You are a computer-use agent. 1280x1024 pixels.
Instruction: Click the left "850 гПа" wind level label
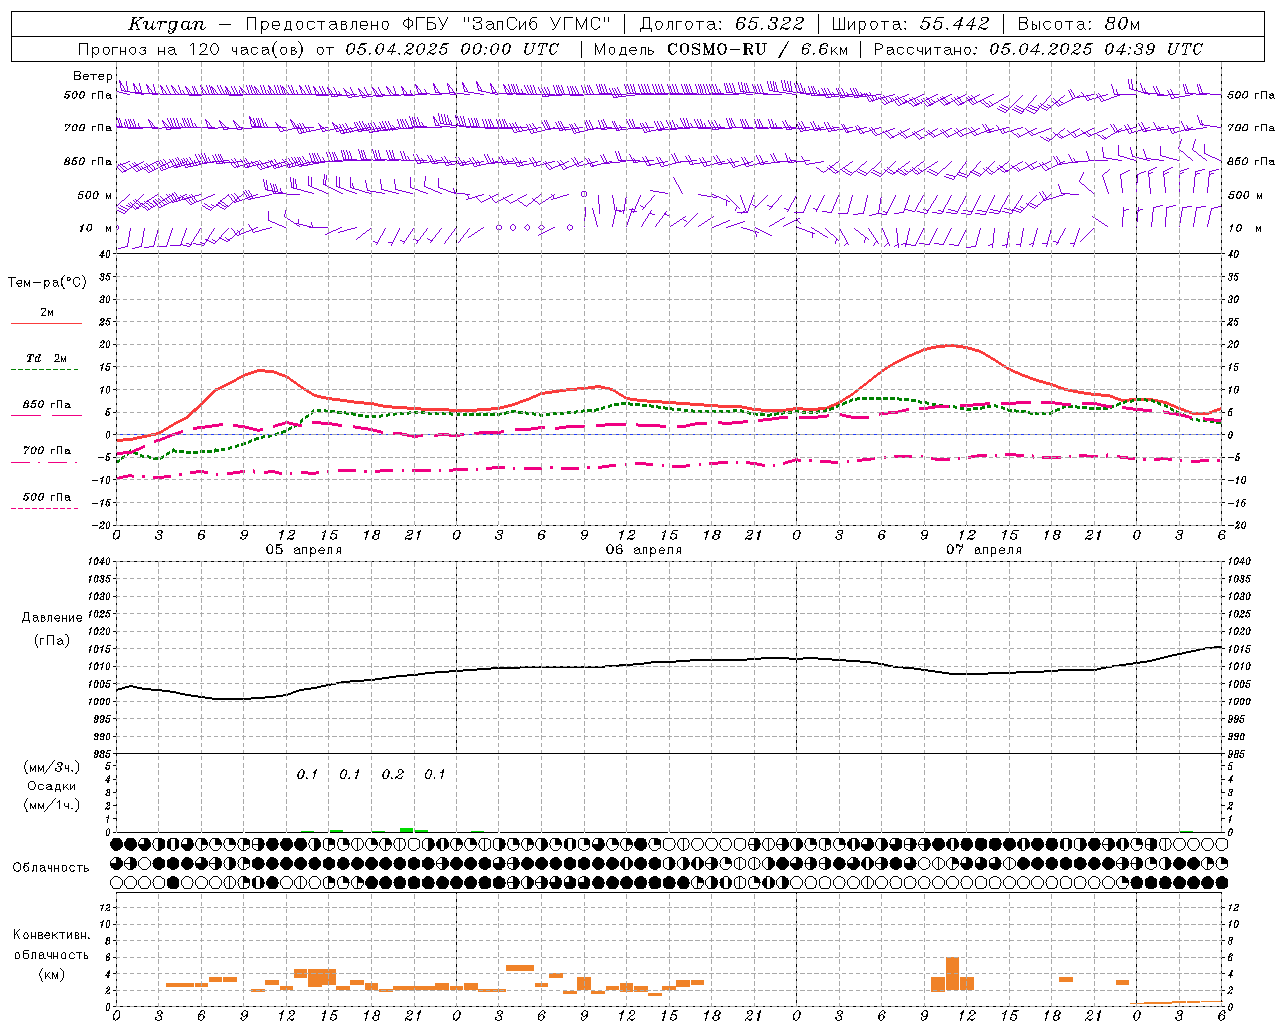click(x=88, y=161)
